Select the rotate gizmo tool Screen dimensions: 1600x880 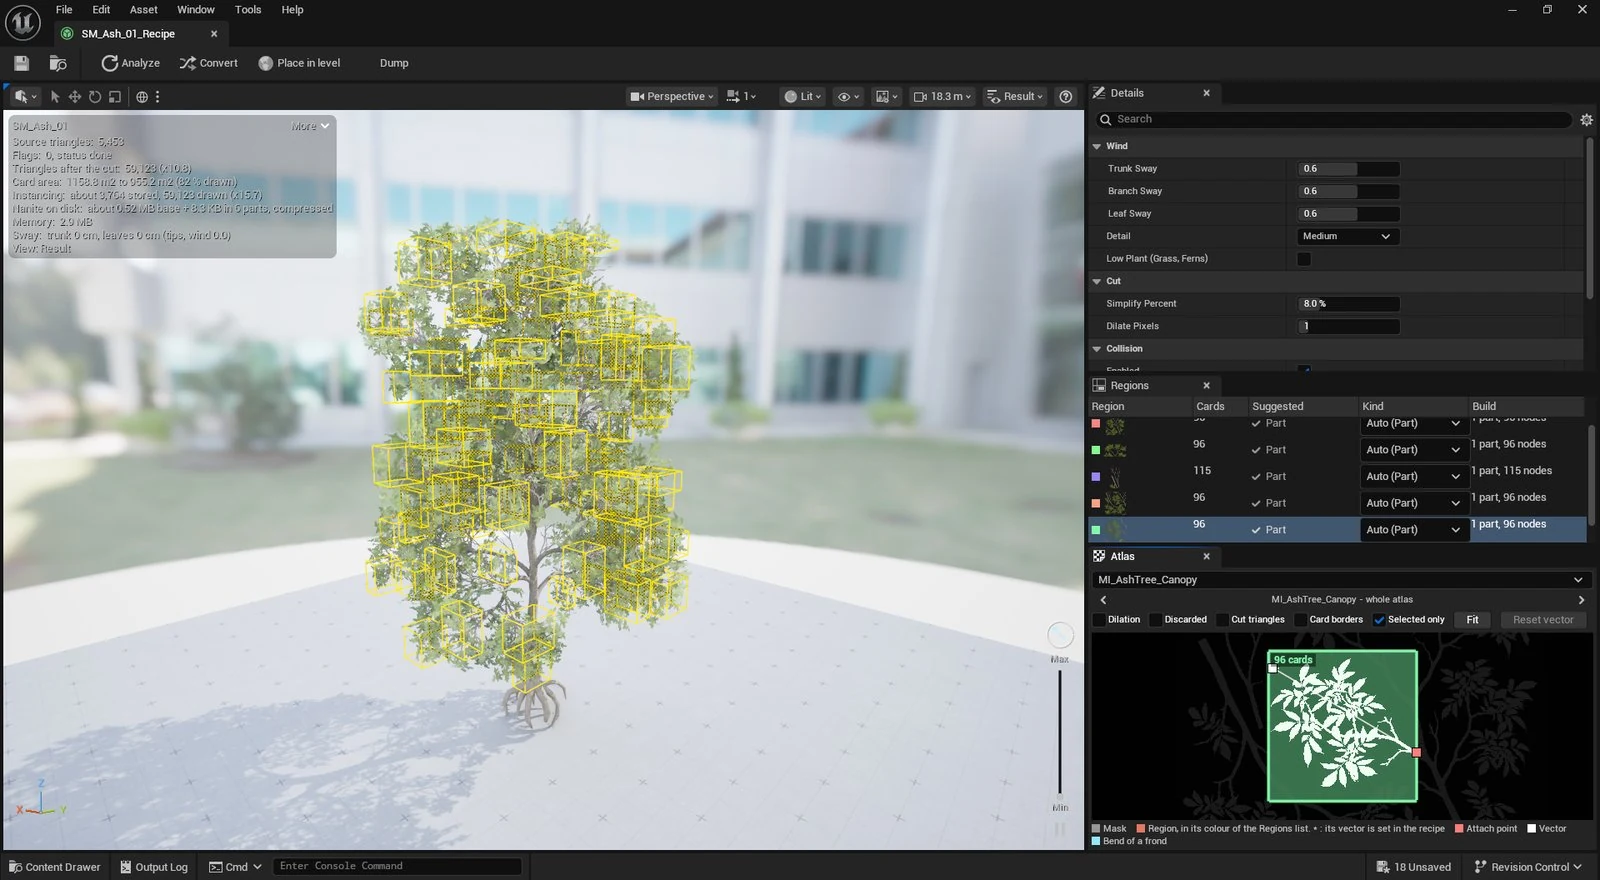tap(95, 97)
